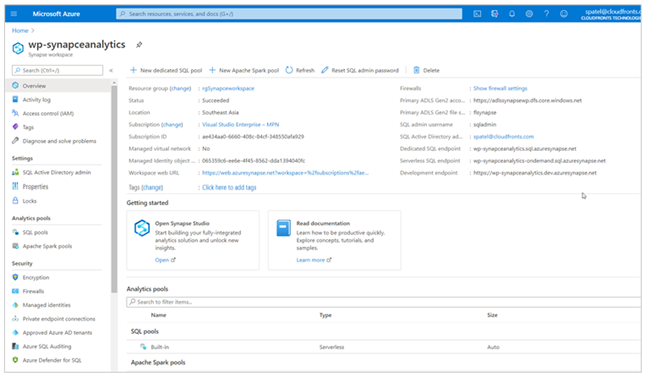645x375 pixels.
Task: Pin the wp-synapceanalytics workspace
Action: tap(139, 45)
